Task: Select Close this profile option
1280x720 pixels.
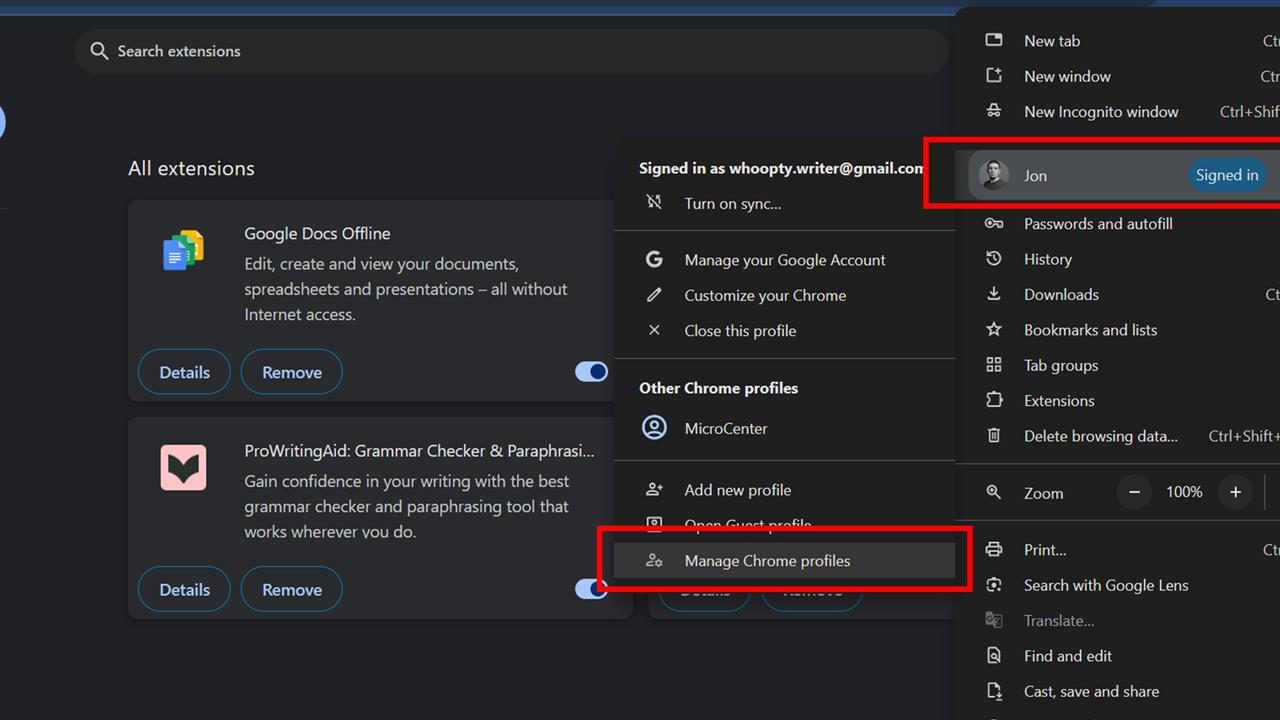Action: [785, 330]
